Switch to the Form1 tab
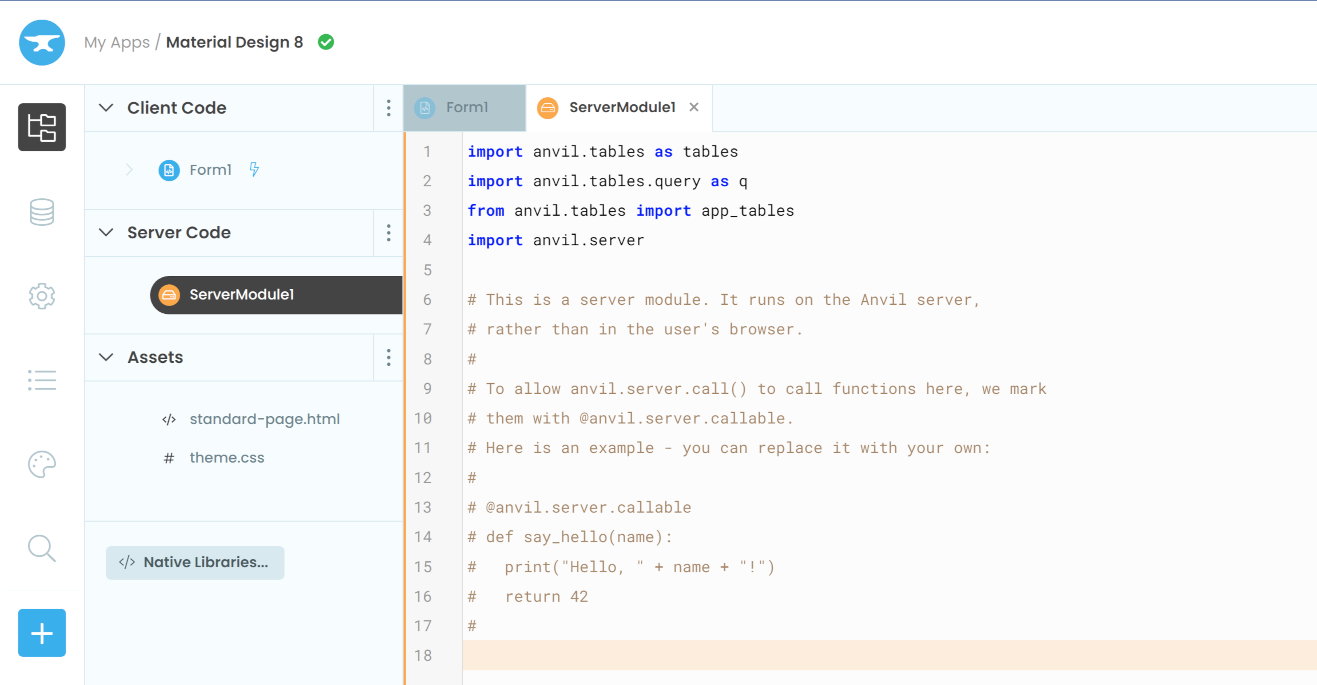This screenshot has width=1317, height=685. pos(464,107)
